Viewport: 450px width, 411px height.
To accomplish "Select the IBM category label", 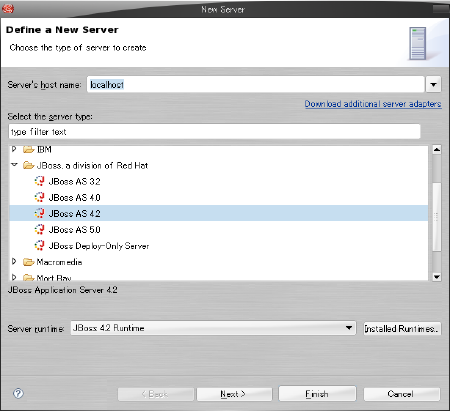I will 44,149.
